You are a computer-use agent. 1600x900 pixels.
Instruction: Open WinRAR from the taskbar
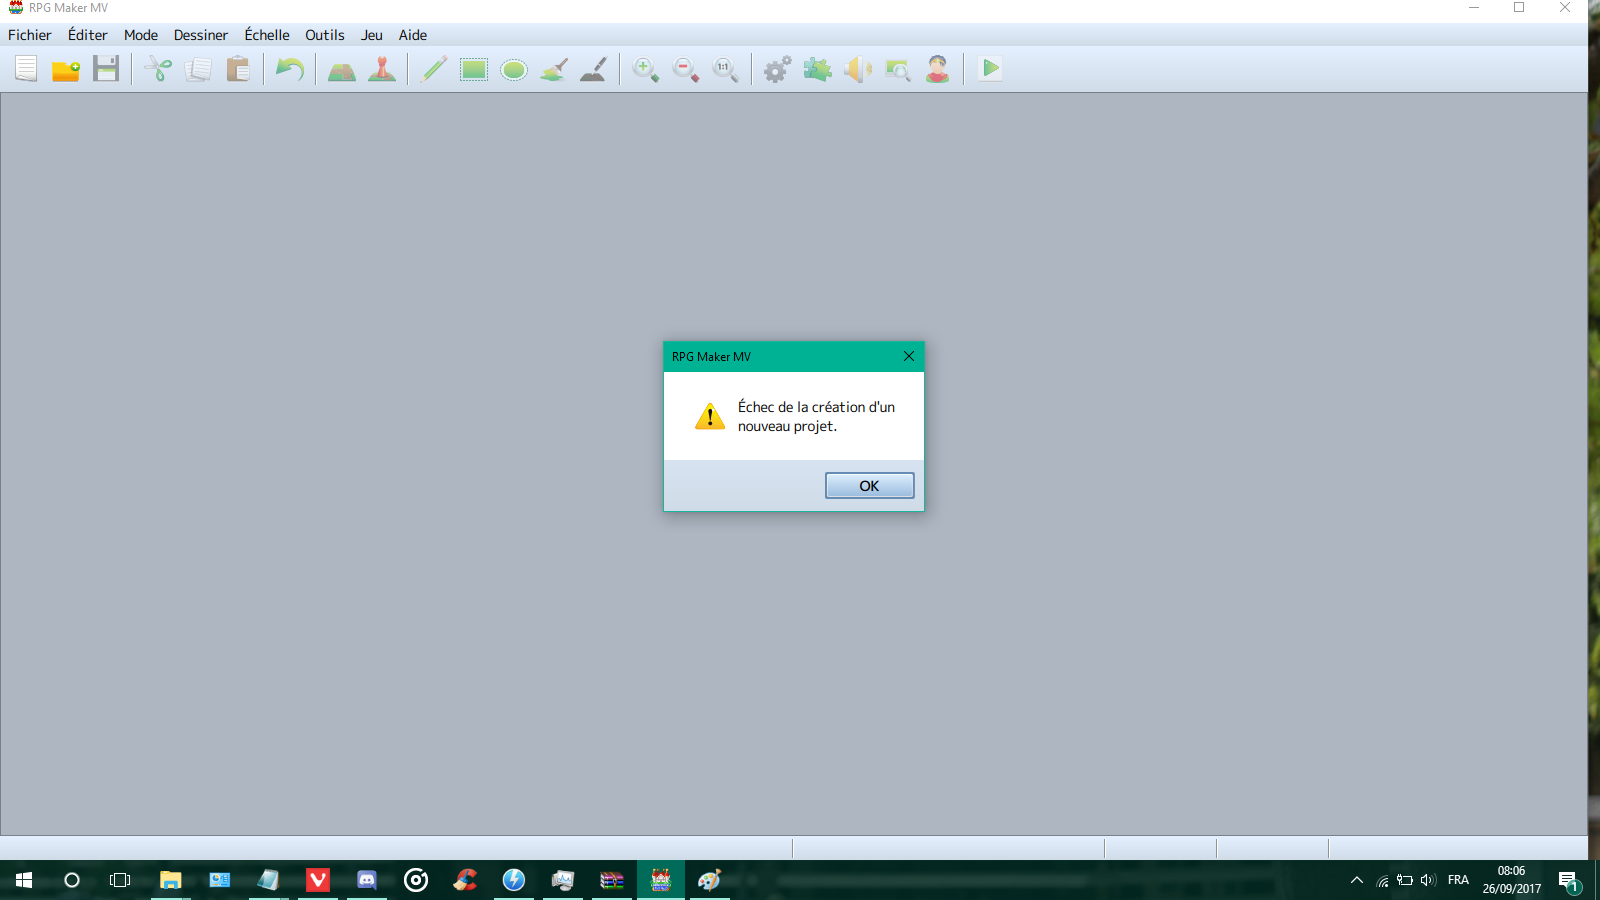click(612, 880)
